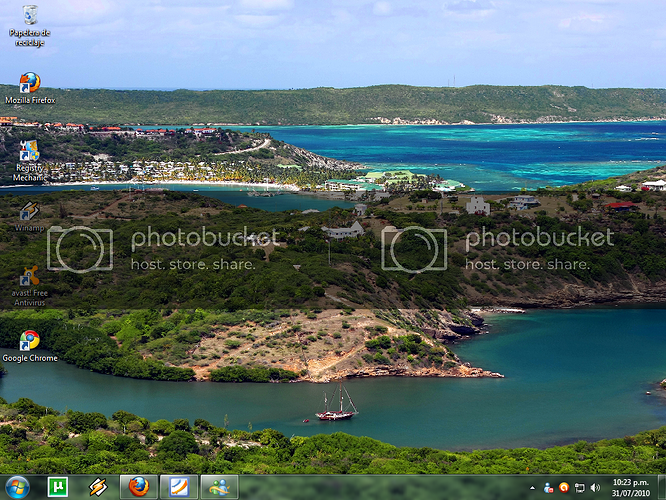Switch to Firefox in the taskbar
666x500 pixels.
click(139, 487)
